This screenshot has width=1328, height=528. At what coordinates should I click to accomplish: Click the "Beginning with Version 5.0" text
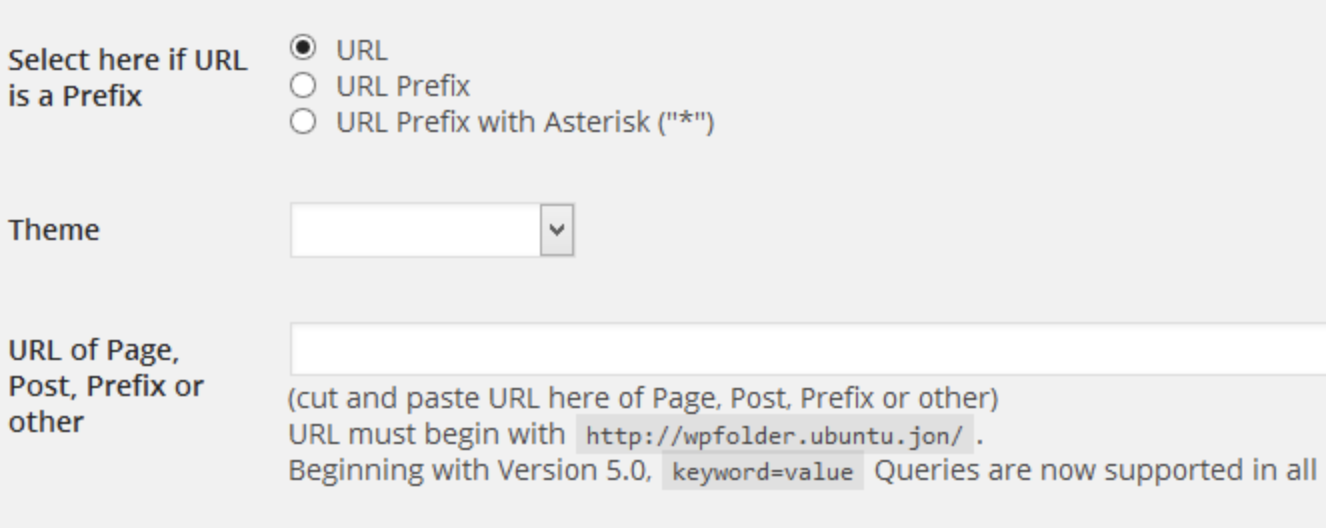click(x=468, y=471)
